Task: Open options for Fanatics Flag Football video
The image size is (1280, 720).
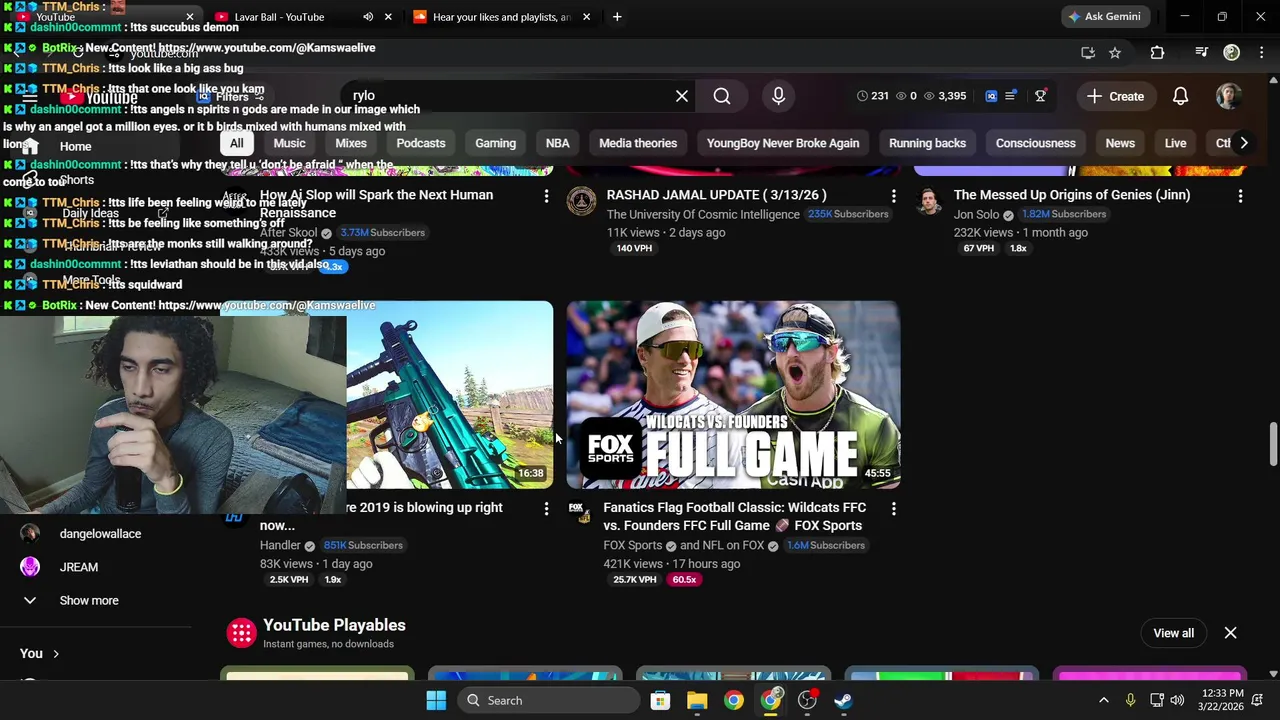Action: [893, 509]
